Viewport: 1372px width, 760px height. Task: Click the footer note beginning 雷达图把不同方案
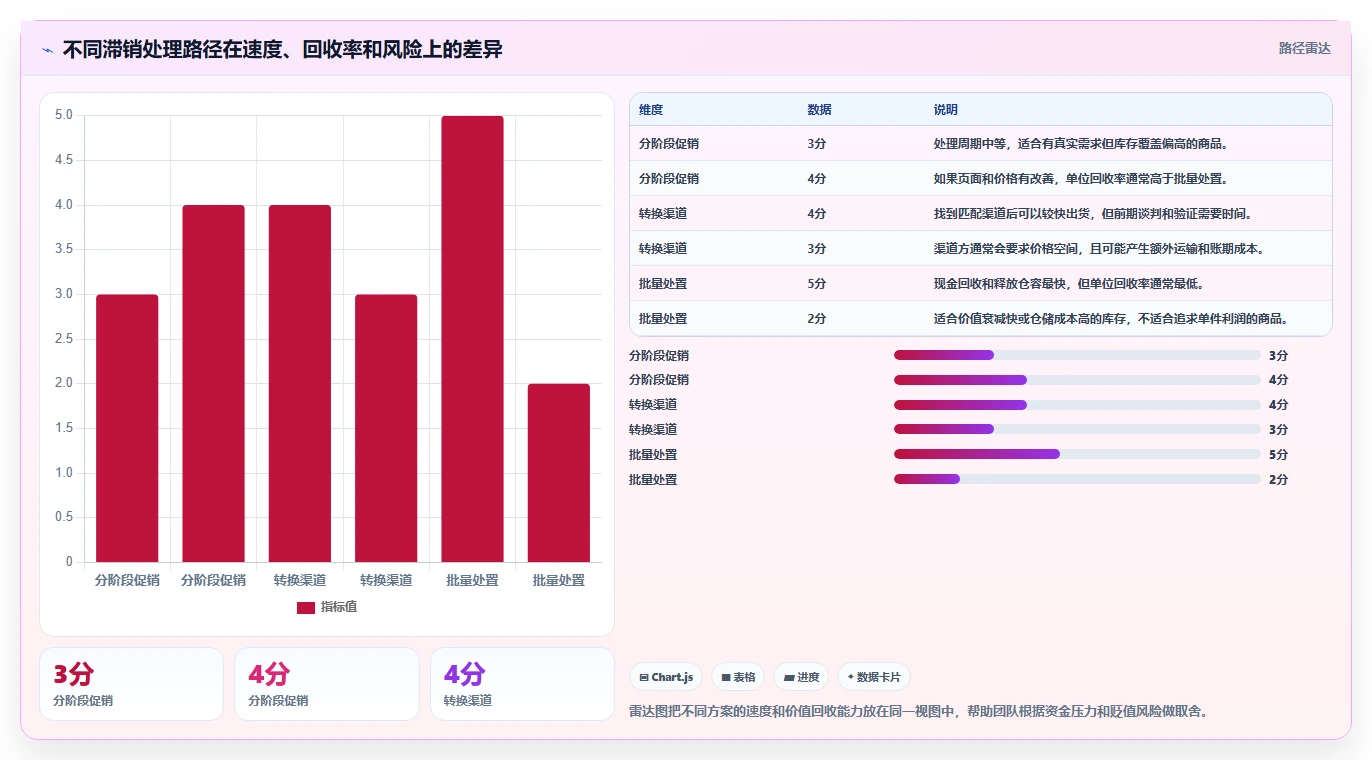pos(919,712)
